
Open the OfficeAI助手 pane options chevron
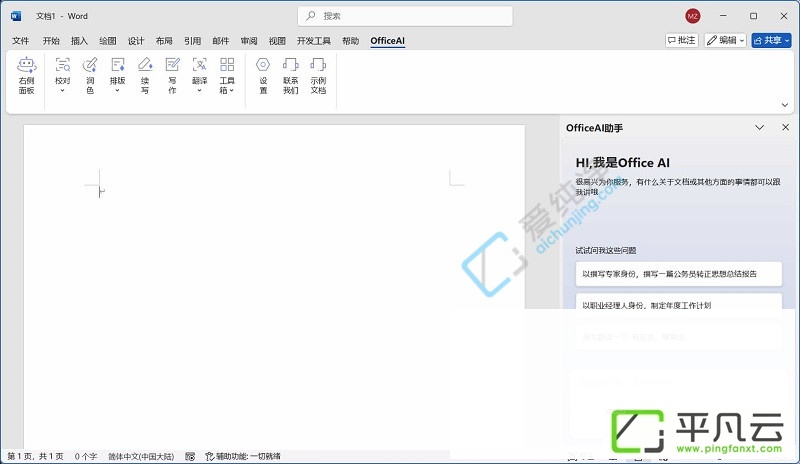760,127
